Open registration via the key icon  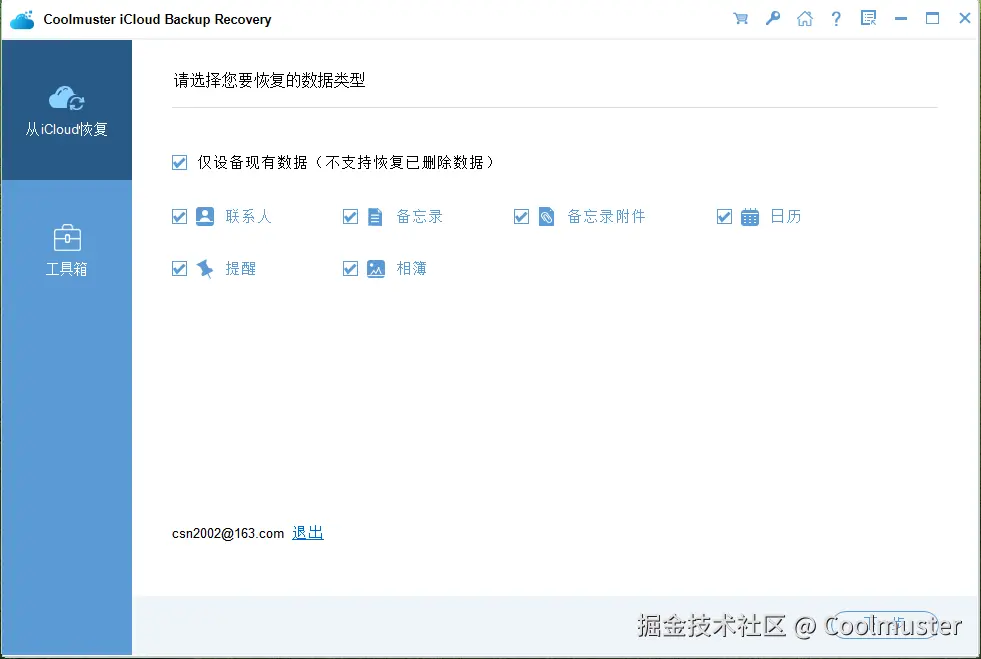pos(772,18)
